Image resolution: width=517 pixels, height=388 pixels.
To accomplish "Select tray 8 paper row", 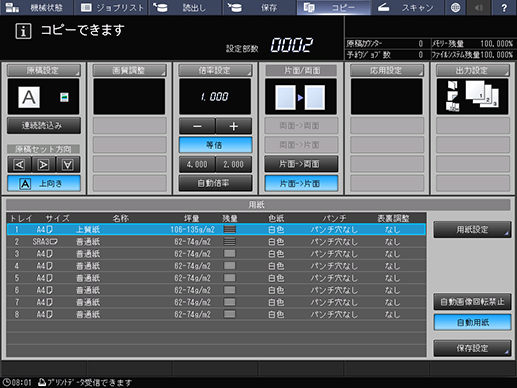I will (216, 314).
